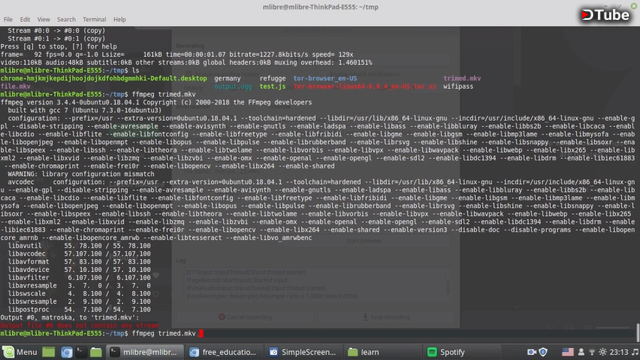Click the 23:13 clock in panel
The image size is (640, 360).
point(619,352)
